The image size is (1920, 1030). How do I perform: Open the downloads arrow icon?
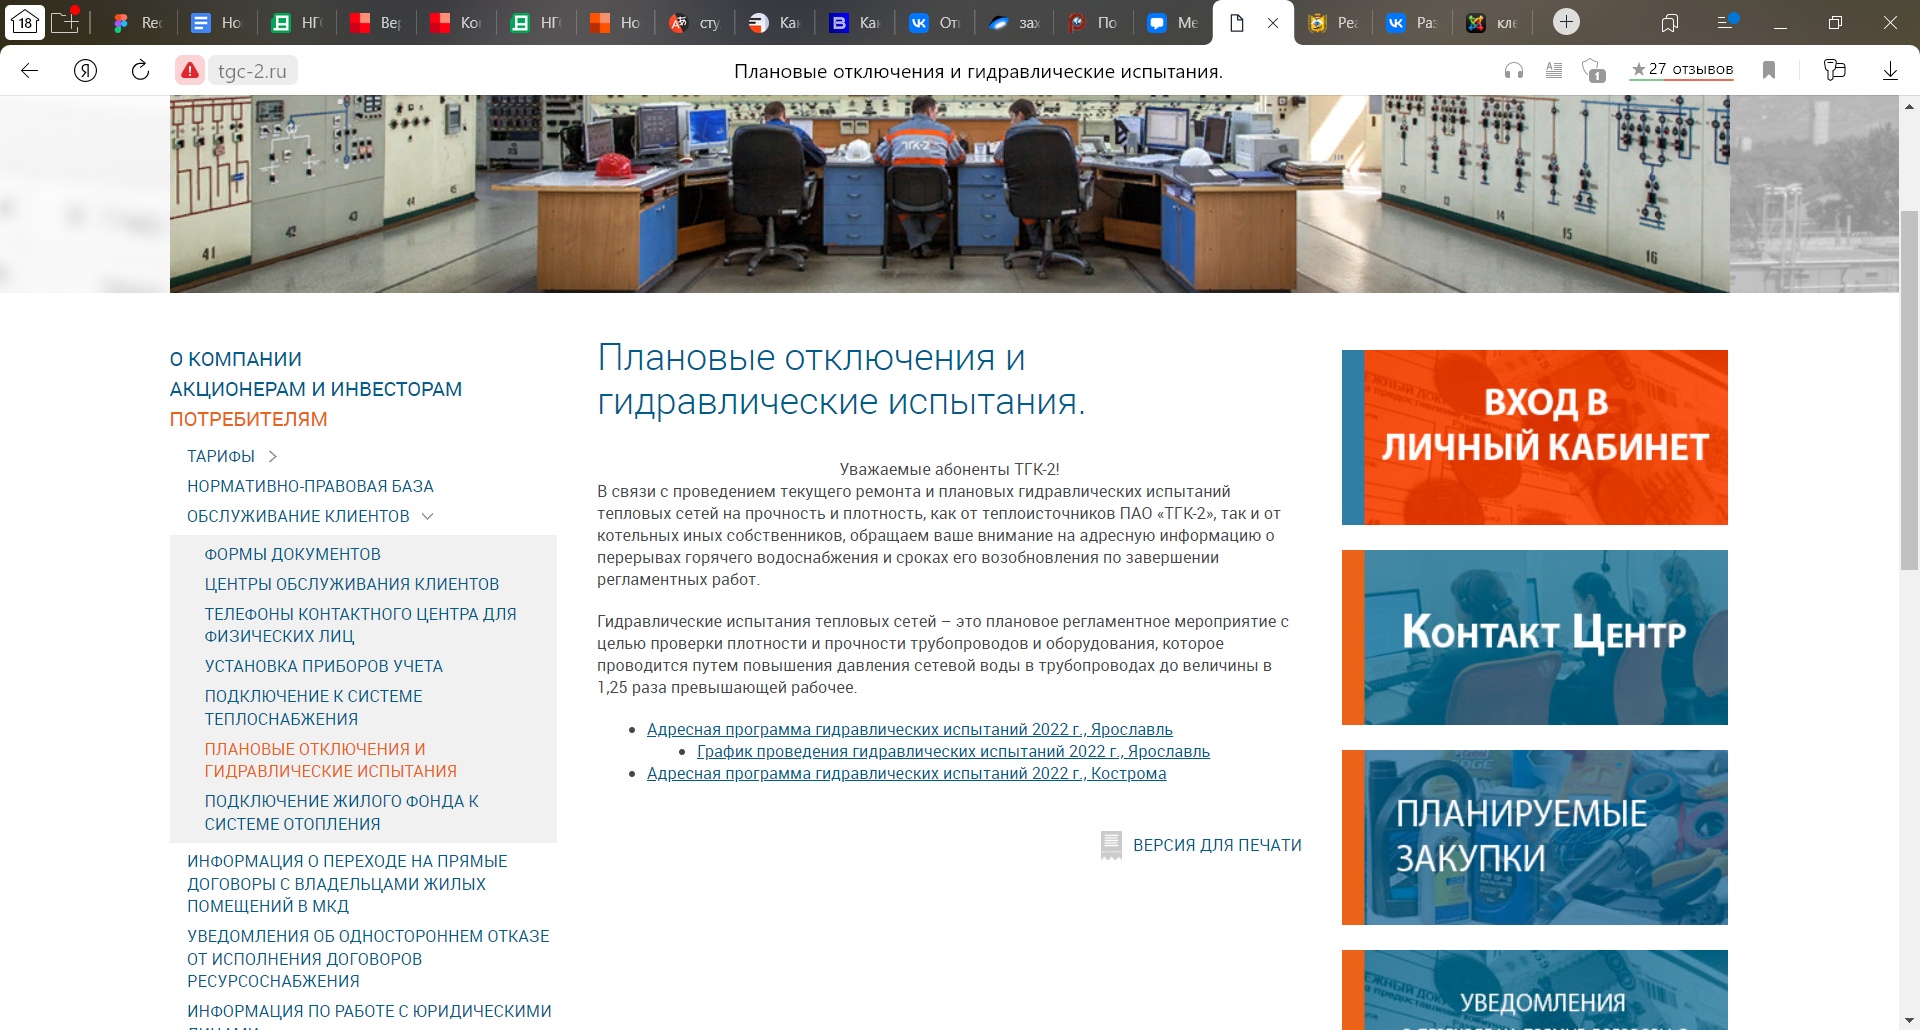click(x=1890, y=70)
